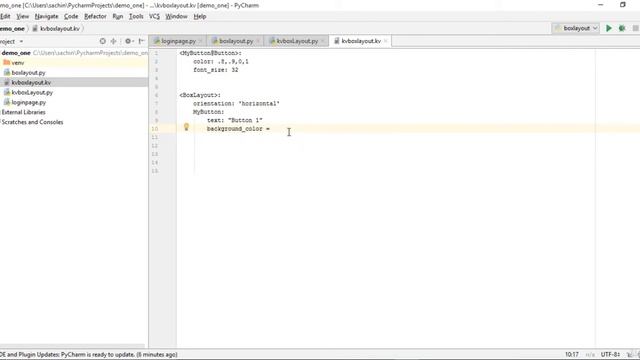Click the gray stop button in toolbar

(x=636, y=28)
